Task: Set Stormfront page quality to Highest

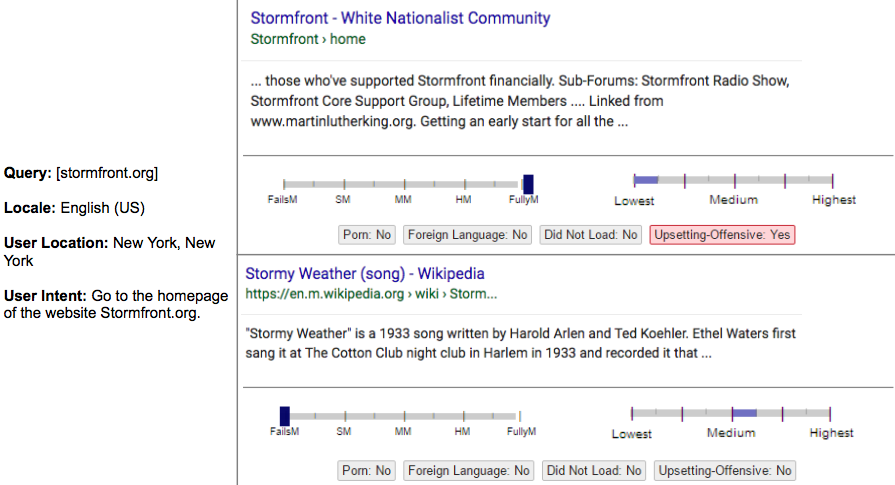Action: [832, 181]
